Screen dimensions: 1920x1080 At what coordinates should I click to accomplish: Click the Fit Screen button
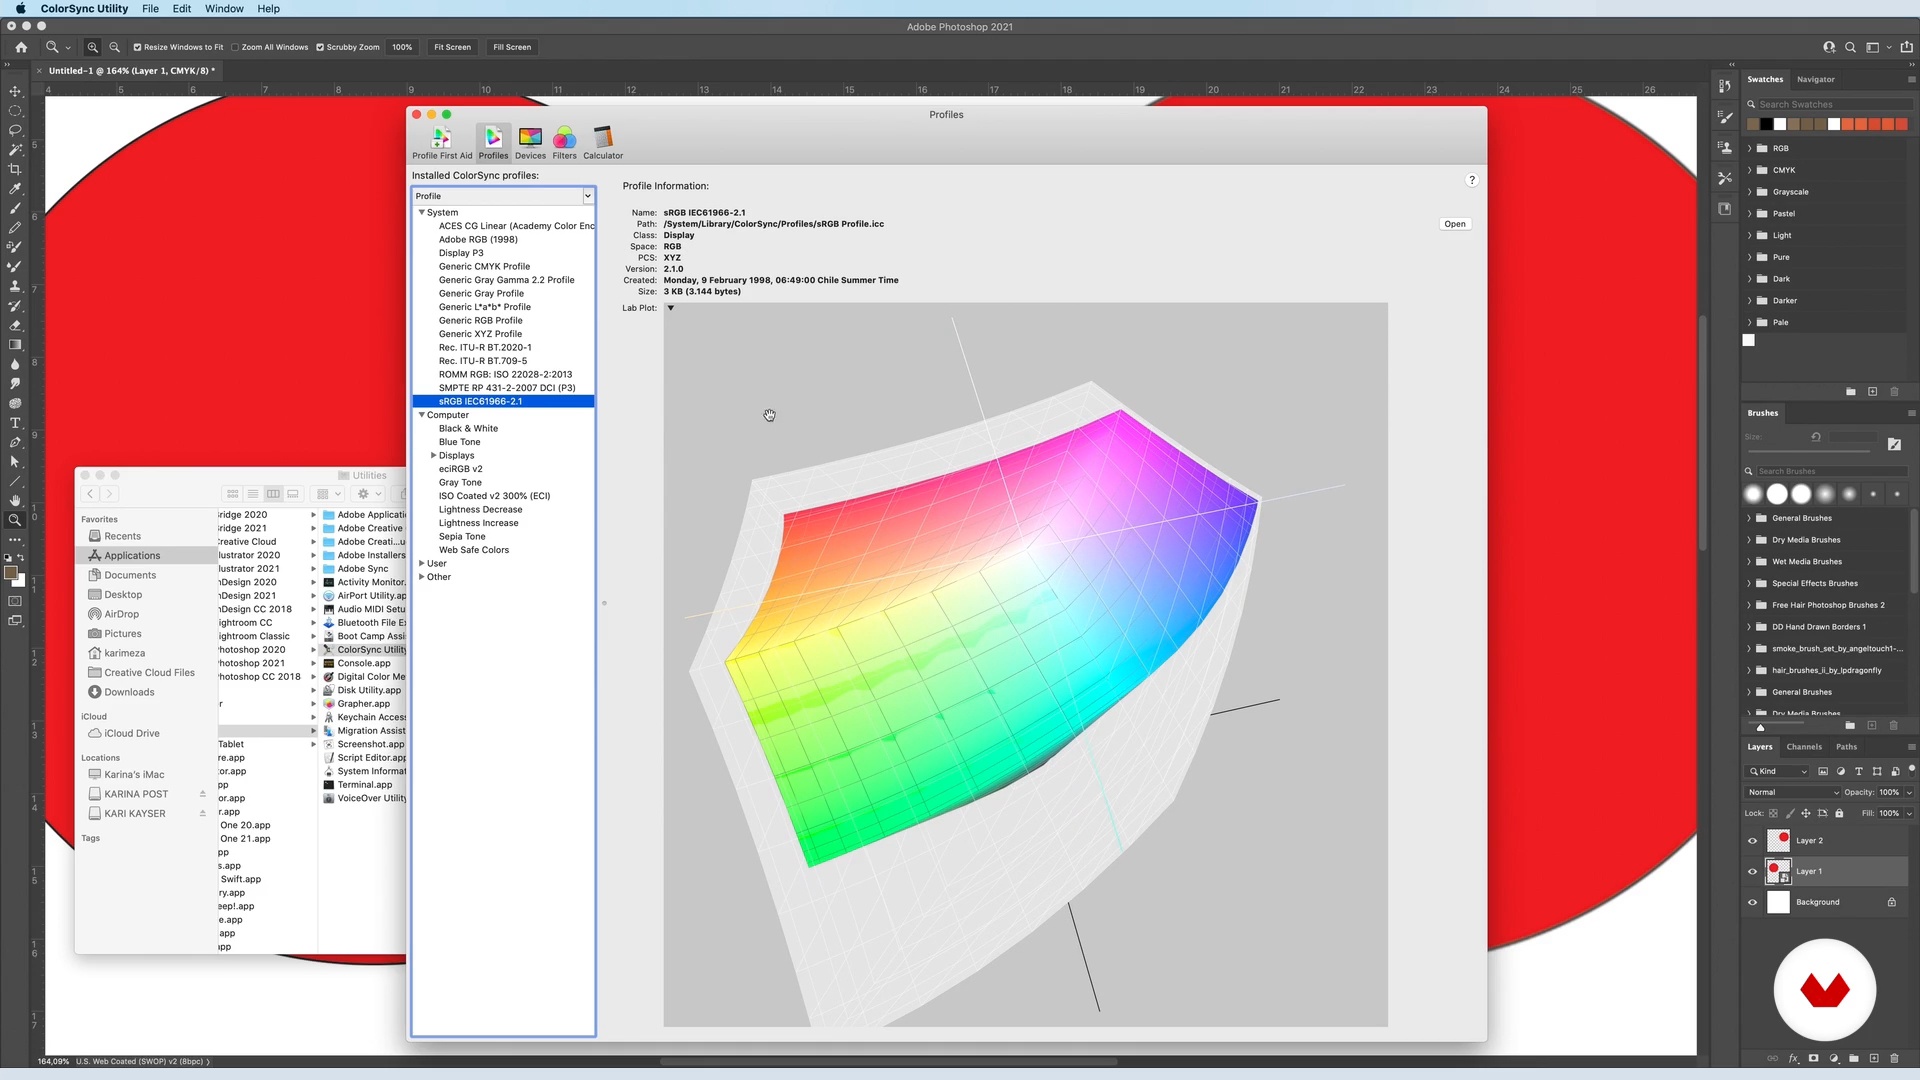pyautogui.click(x=452, y=47)
